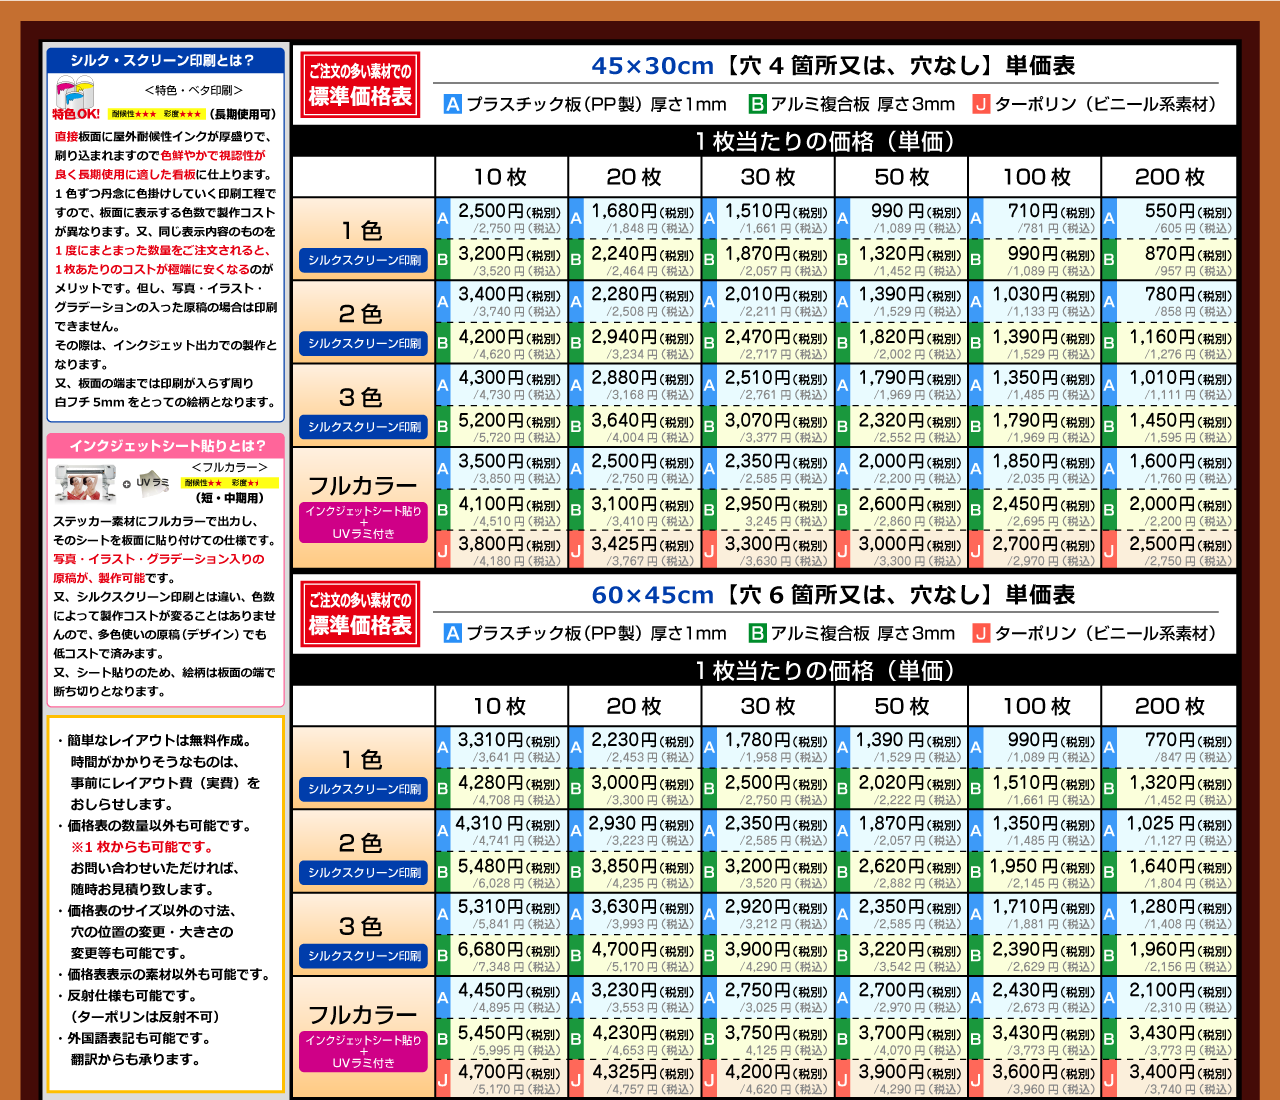Image resolution: width=1280 pixels, height=1100 pixels.
Task: Click the paint cans icon in the silk screen panel
Action: click(76, 94)
